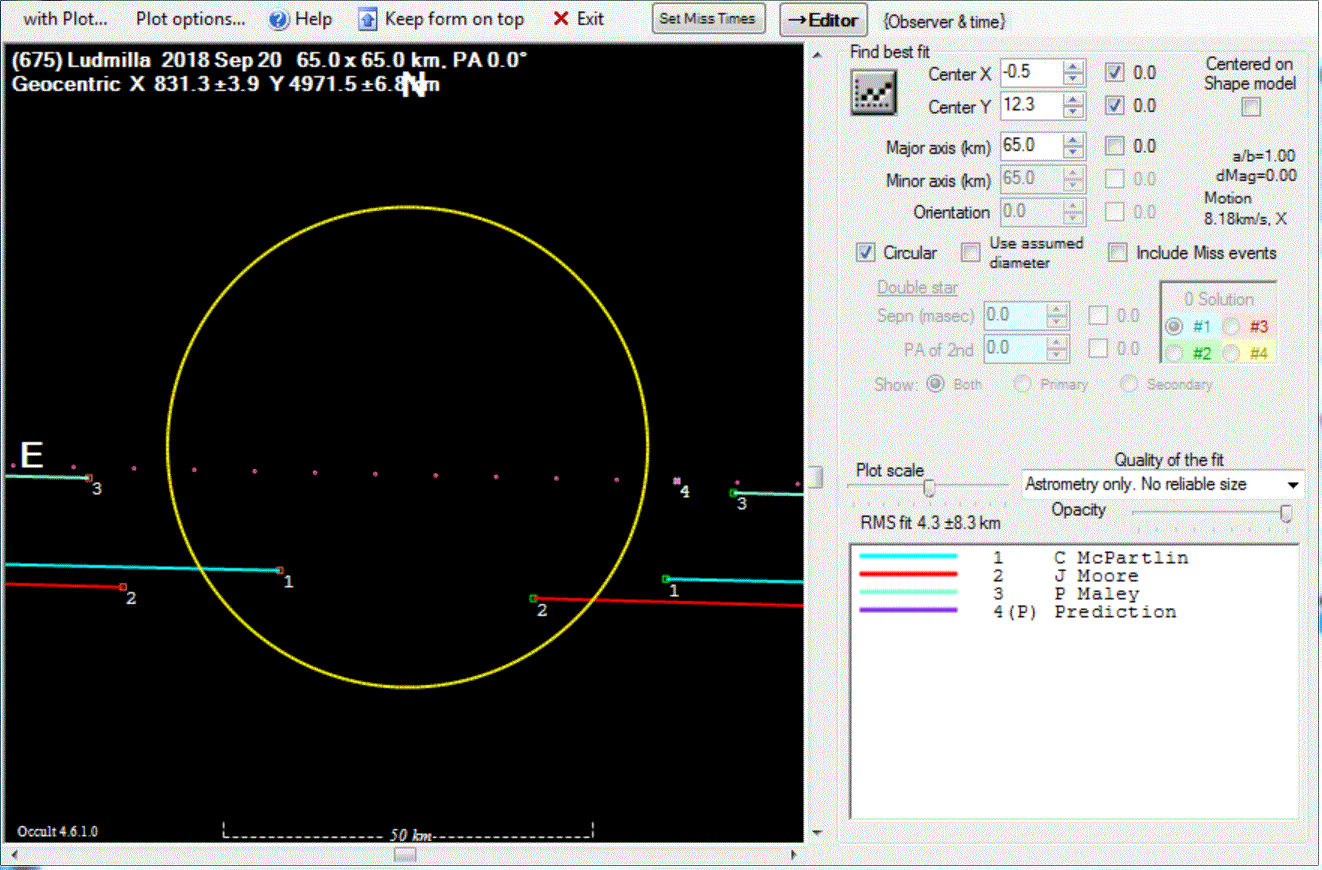Screen dimensions: 1322x870
Task: Decrease Center Y with down spinner arrow
Action: pos(1073,111)
